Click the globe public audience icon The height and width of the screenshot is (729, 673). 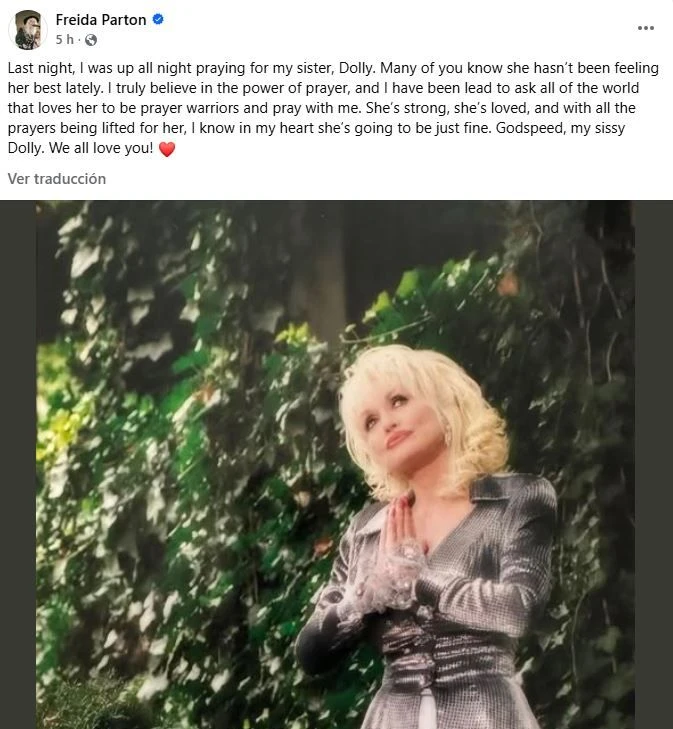coord(91,40)
